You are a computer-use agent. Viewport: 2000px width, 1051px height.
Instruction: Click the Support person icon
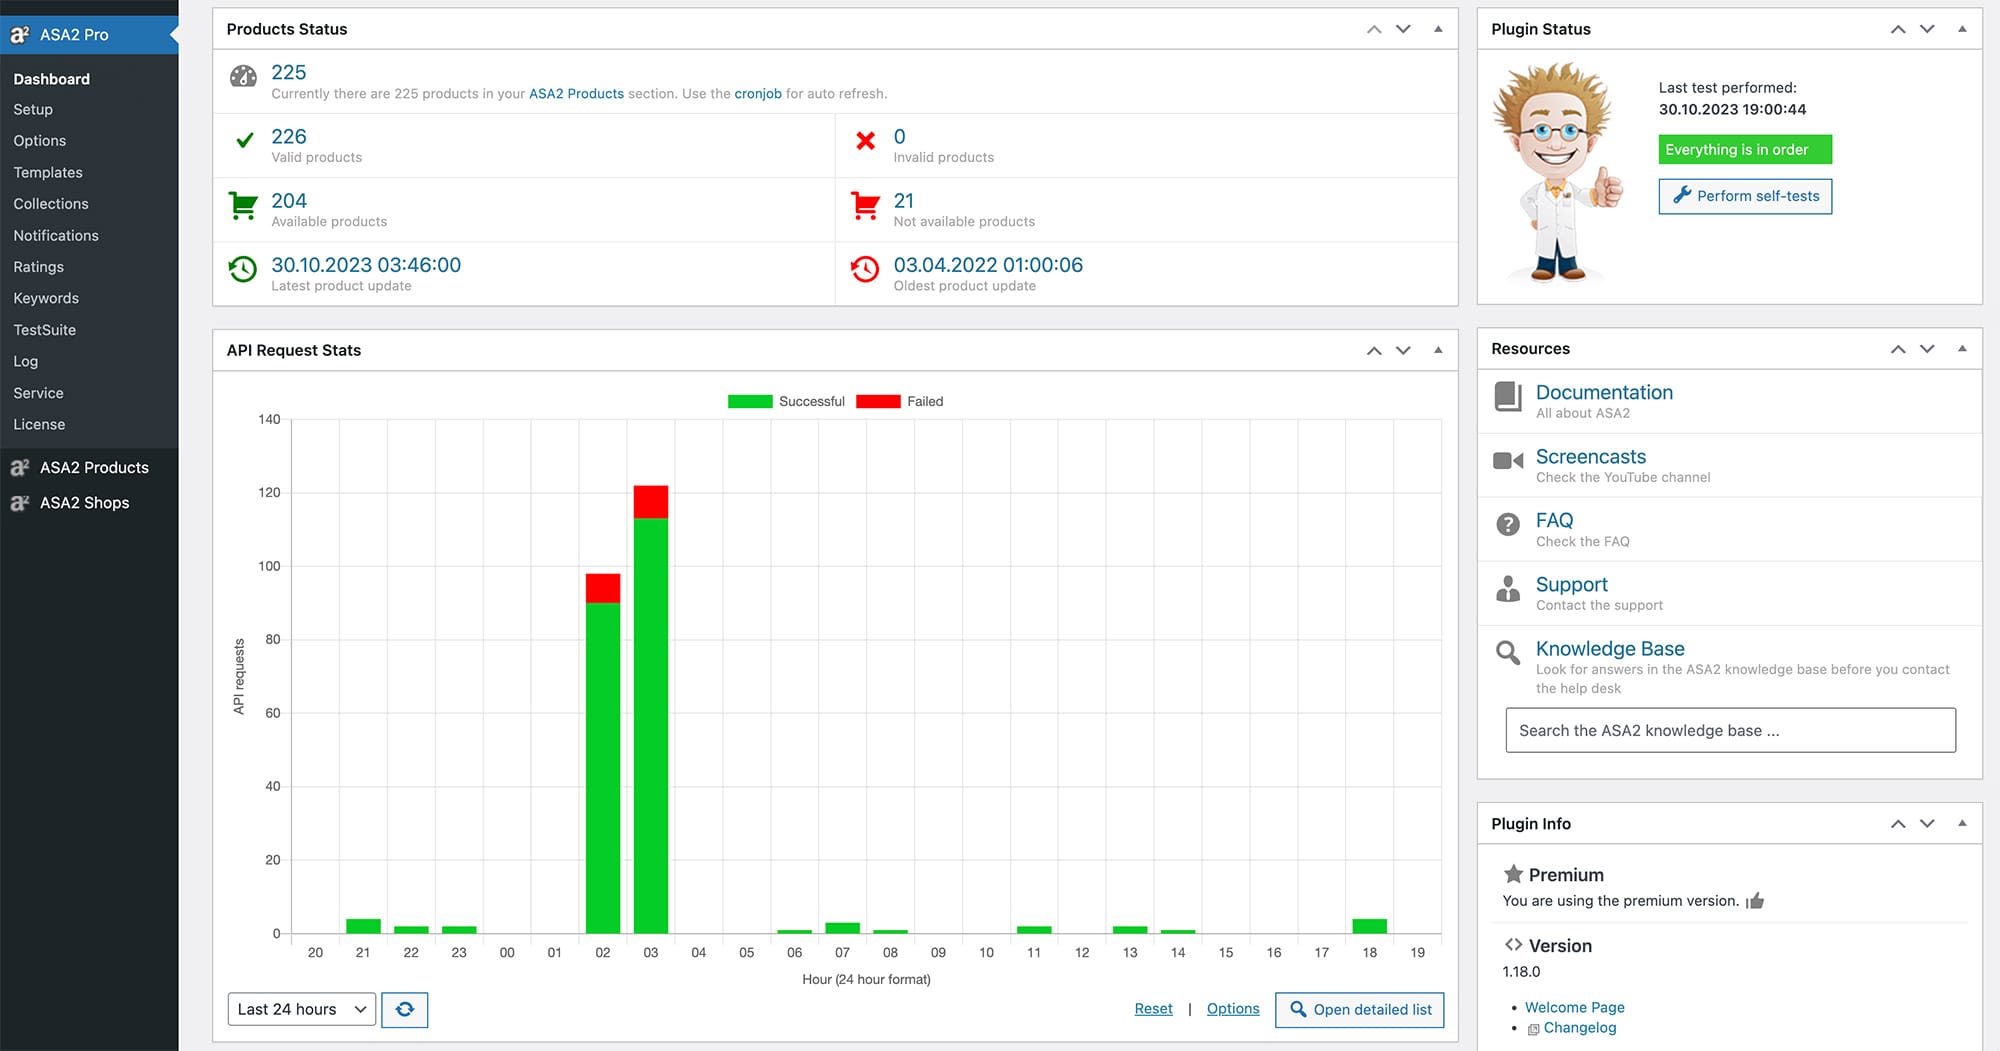click(1508, 588)
